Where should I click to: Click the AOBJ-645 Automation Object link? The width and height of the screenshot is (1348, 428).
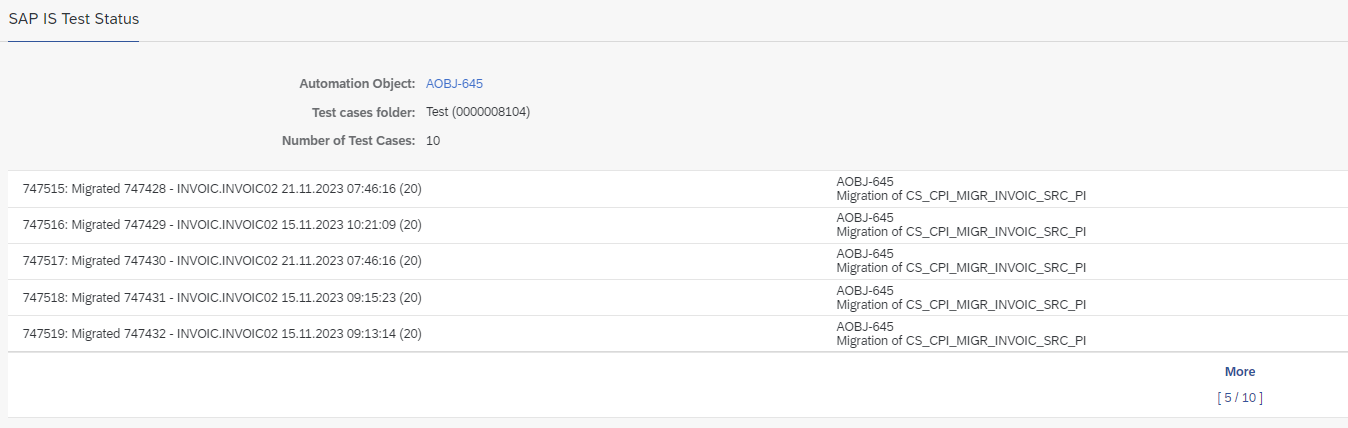click(454, 84)
